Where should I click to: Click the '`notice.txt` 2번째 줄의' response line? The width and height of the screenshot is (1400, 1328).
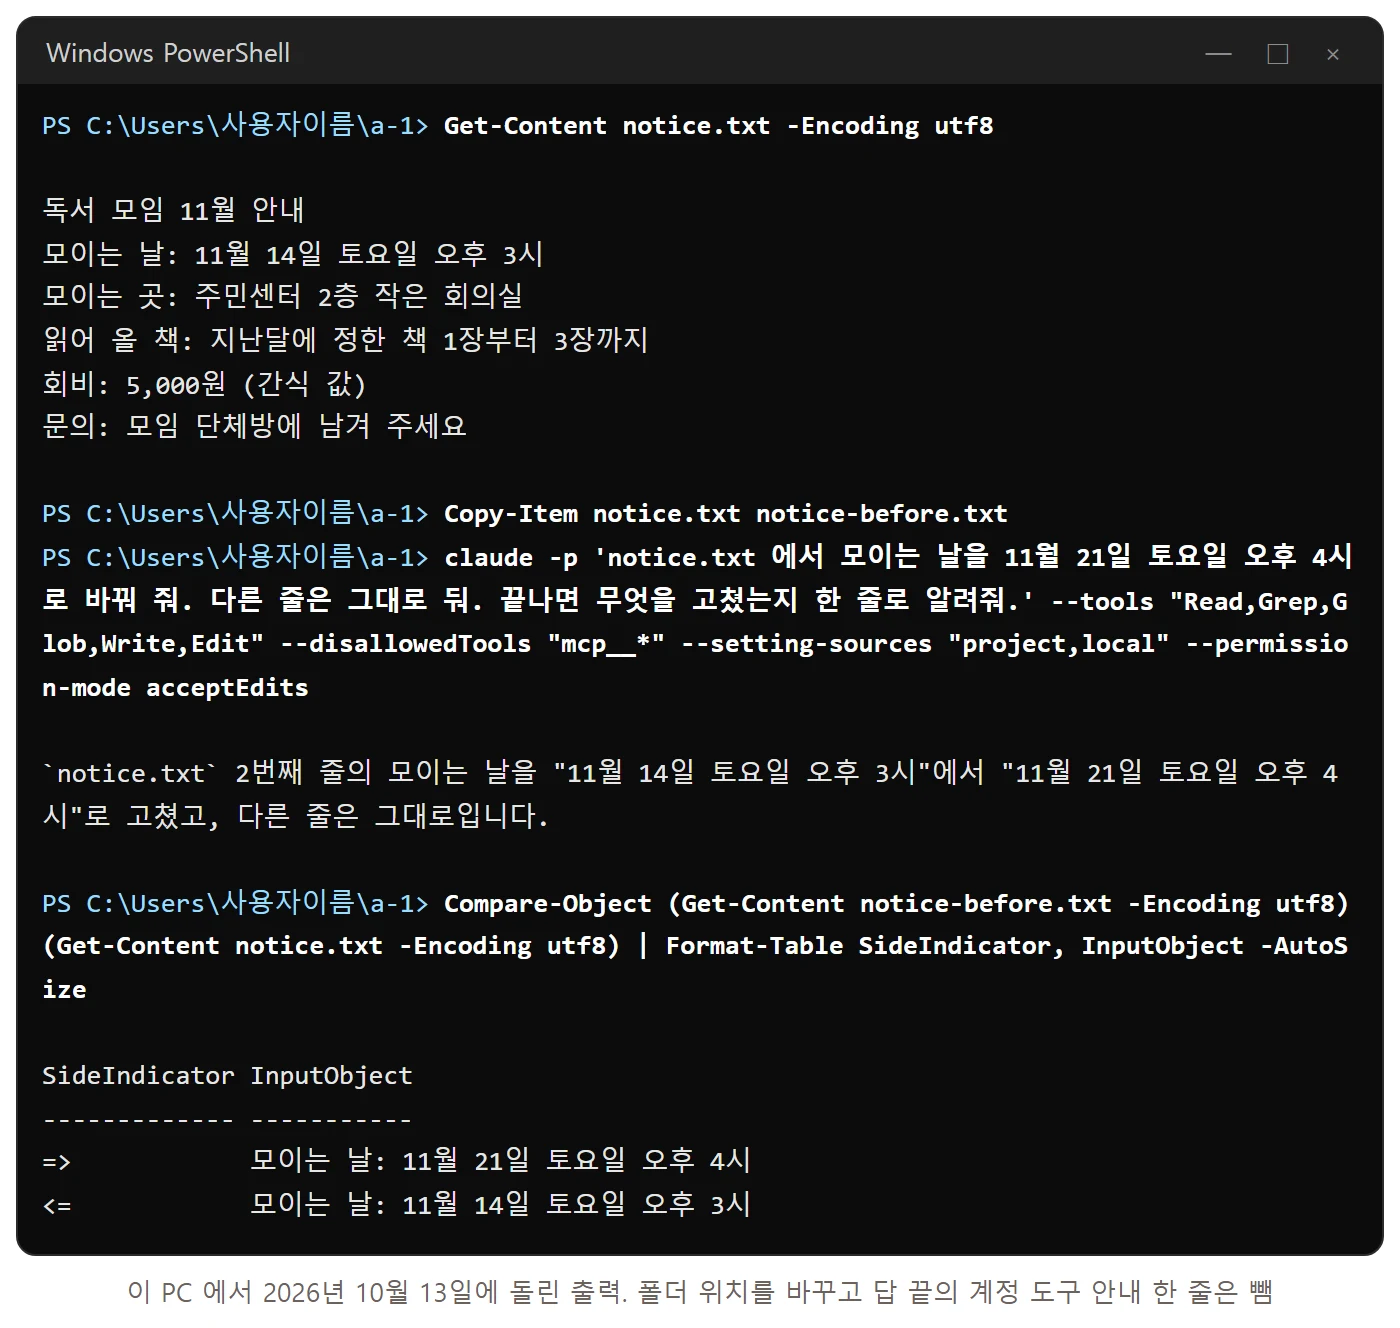pos(690,773)
